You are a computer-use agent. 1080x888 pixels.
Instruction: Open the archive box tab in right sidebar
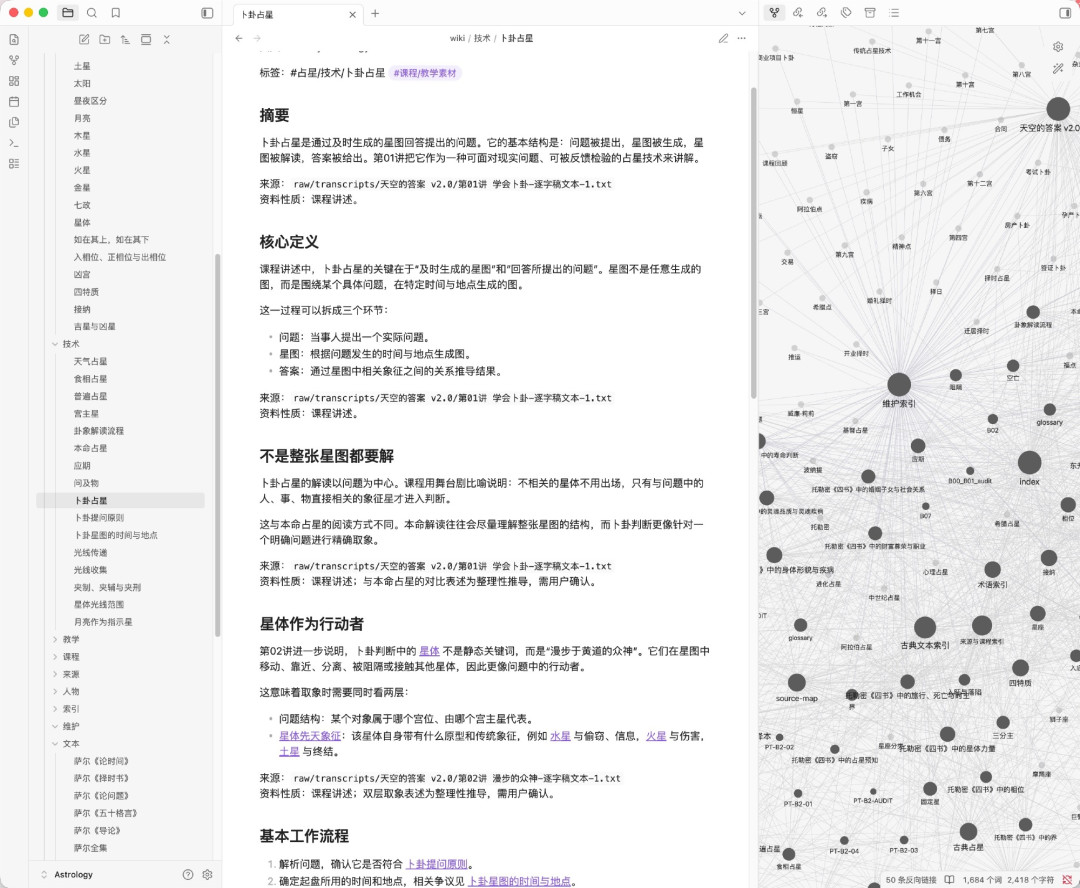pyautogui.click(x=870, y=12)
